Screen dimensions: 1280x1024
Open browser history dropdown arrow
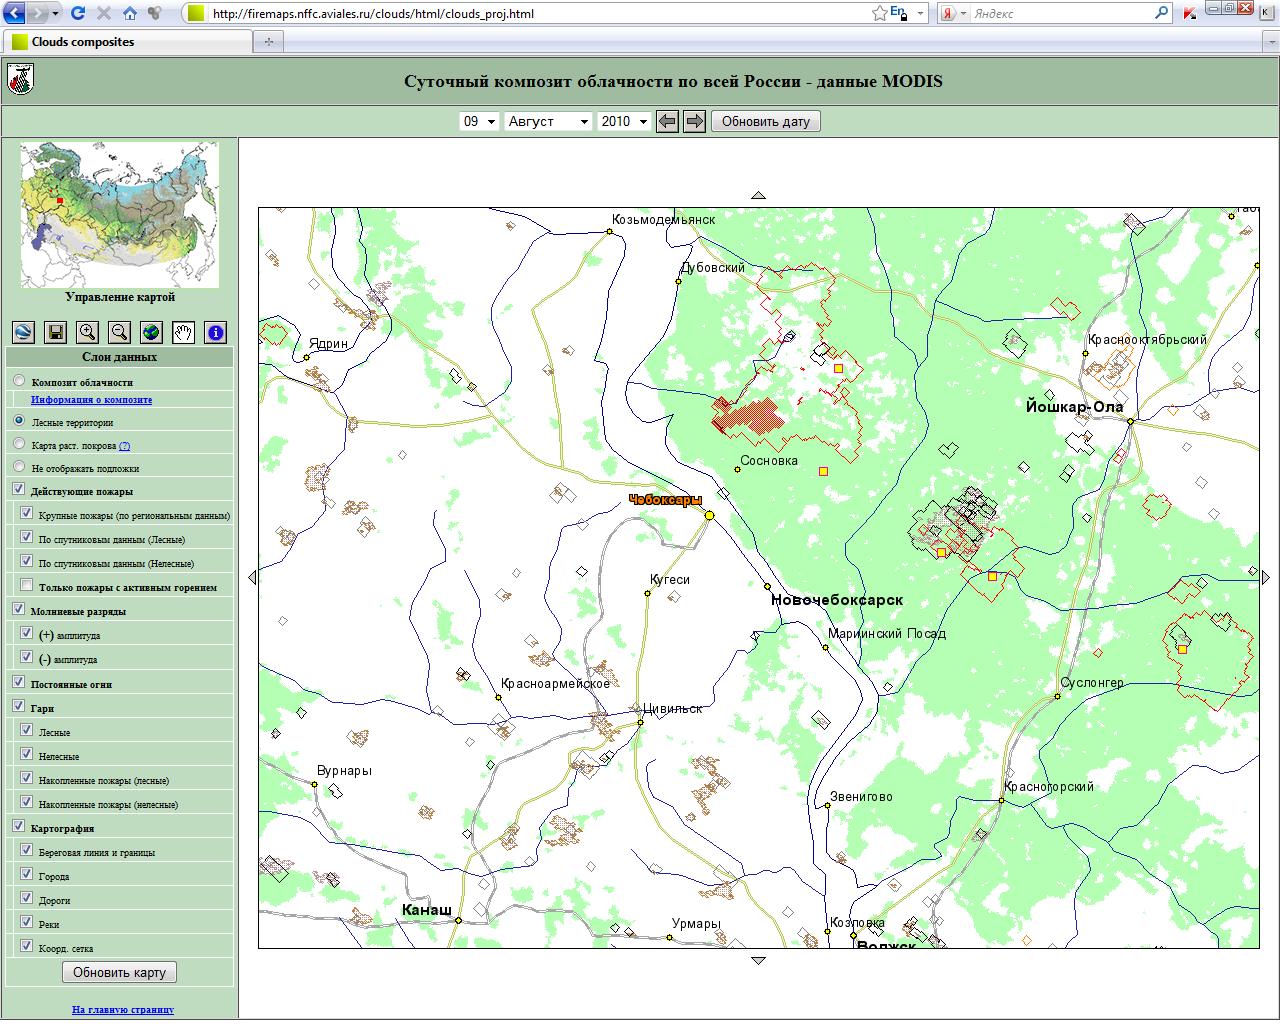[55, 13]
